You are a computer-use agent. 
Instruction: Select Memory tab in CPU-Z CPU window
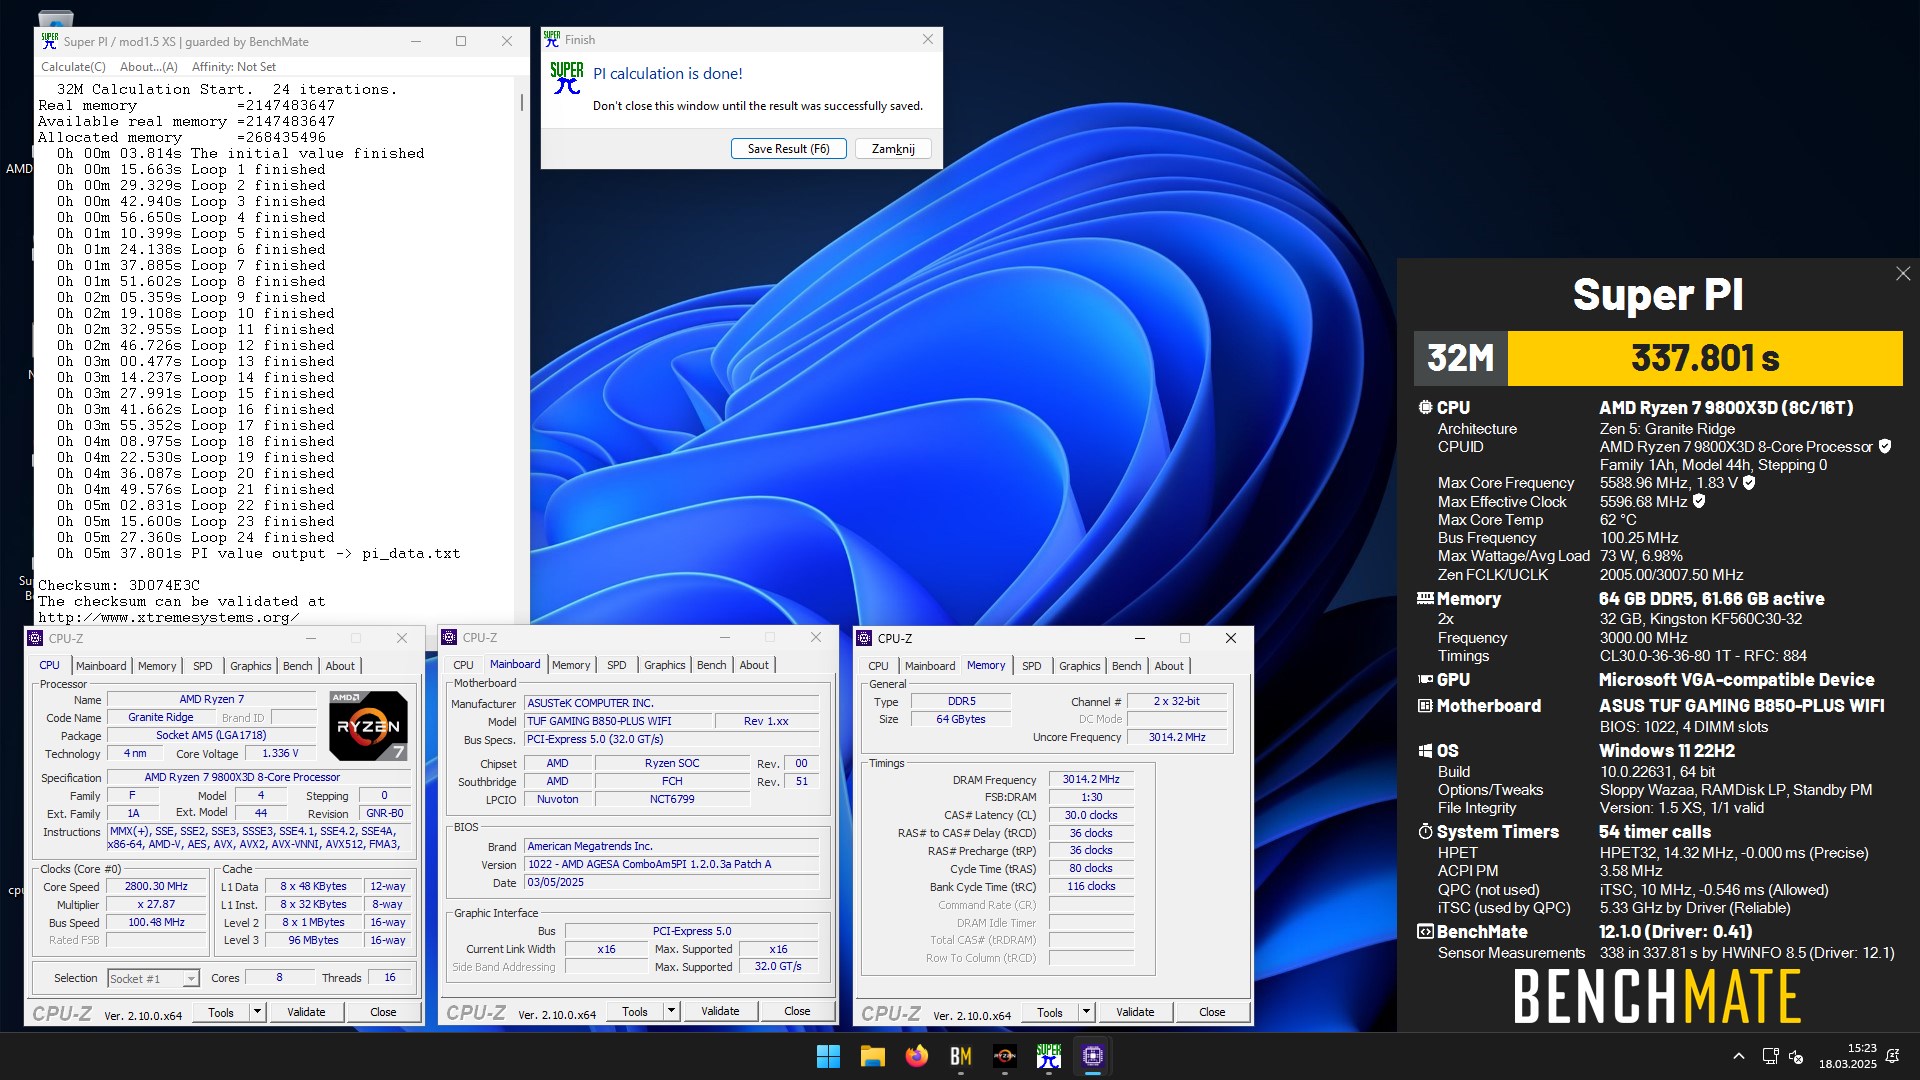pos(157,666)
